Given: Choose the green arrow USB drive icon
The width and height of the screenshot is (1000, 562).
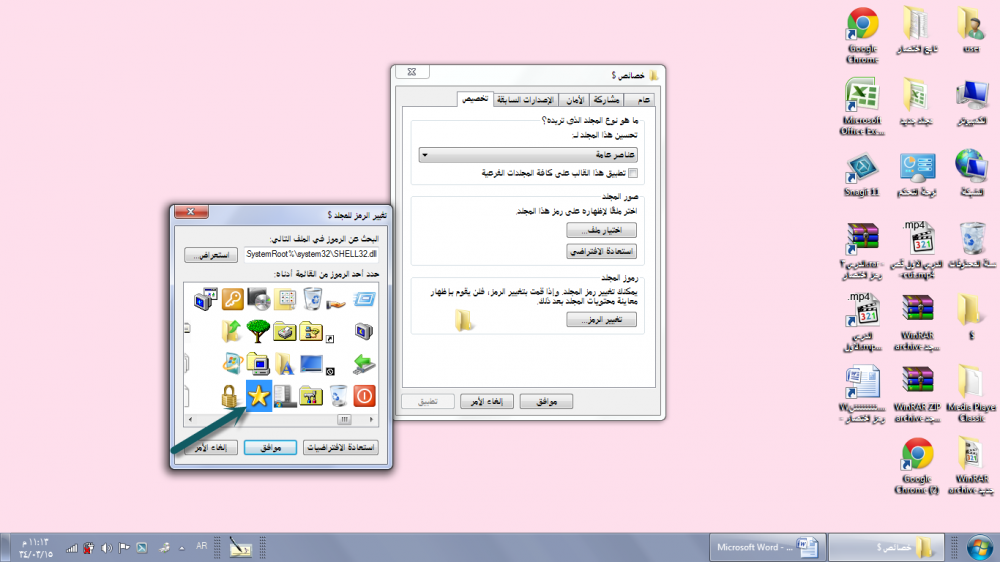Looking at the screenshot, I should (x=365, y=363).
